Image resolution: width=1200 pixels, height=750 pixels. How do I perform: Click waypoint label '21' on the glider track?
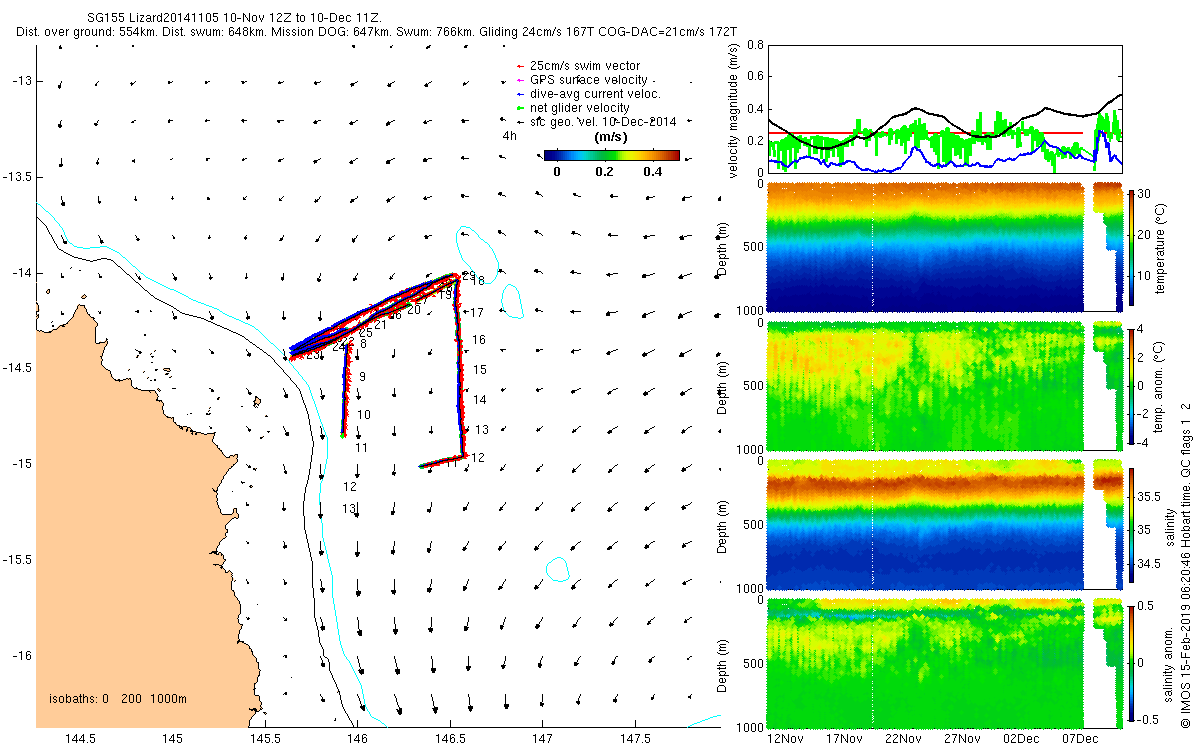tap(380, 325)
